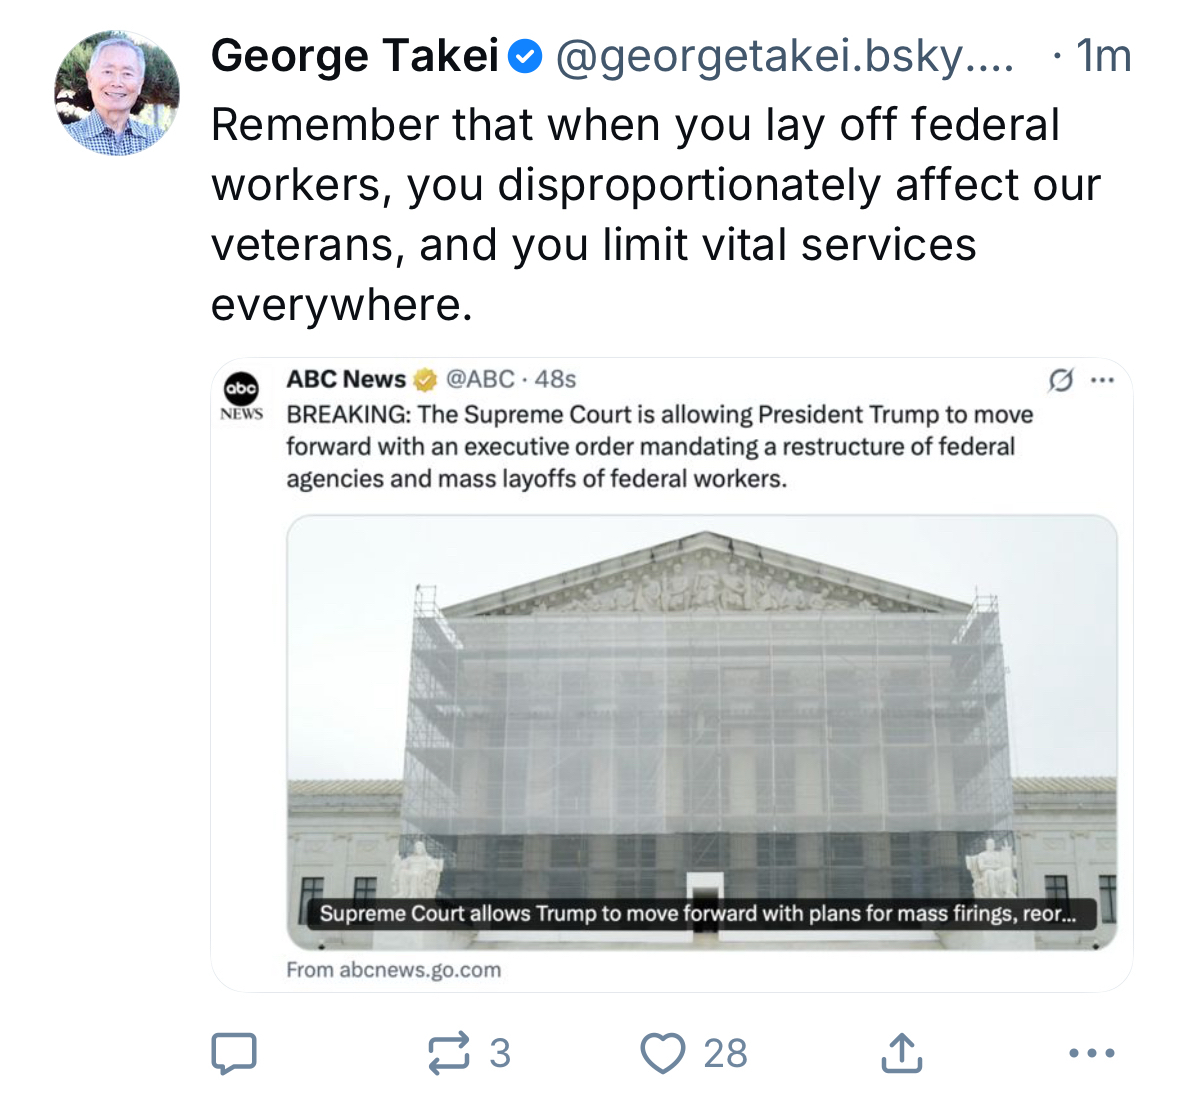Open the reply comment bubble icon
This screenshot has height=1103, width=1179.
tap(234, 1053)
